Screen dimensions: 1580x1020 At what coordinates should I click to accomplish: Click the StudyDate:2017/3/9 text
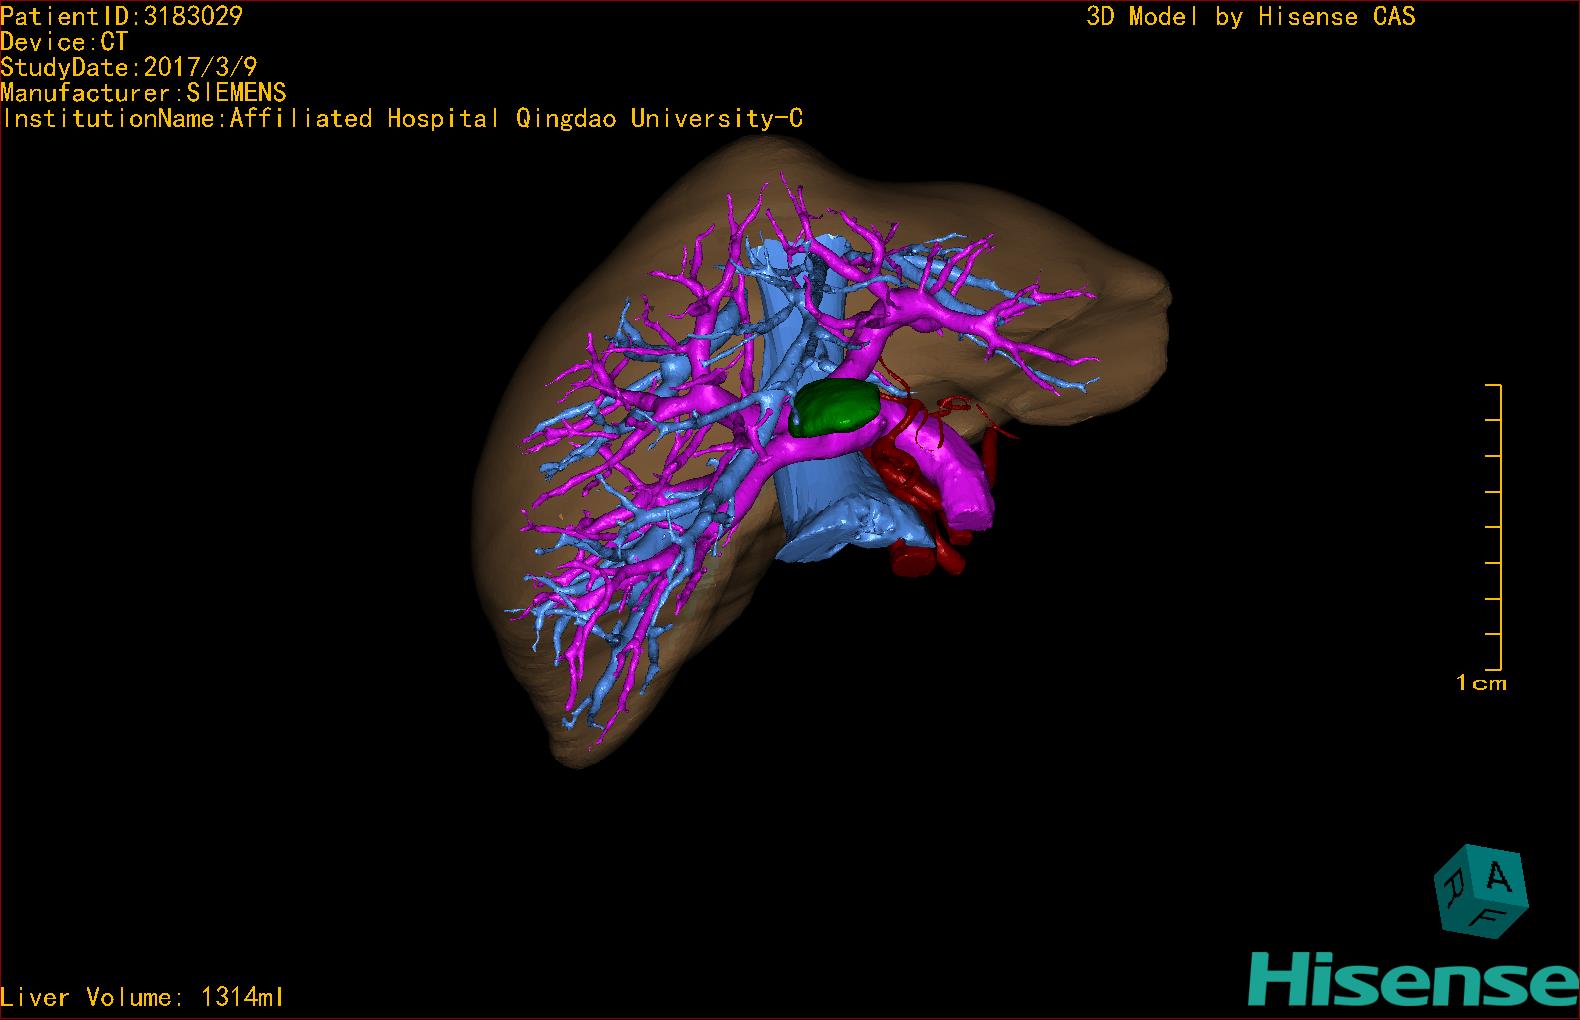(129, 67)
